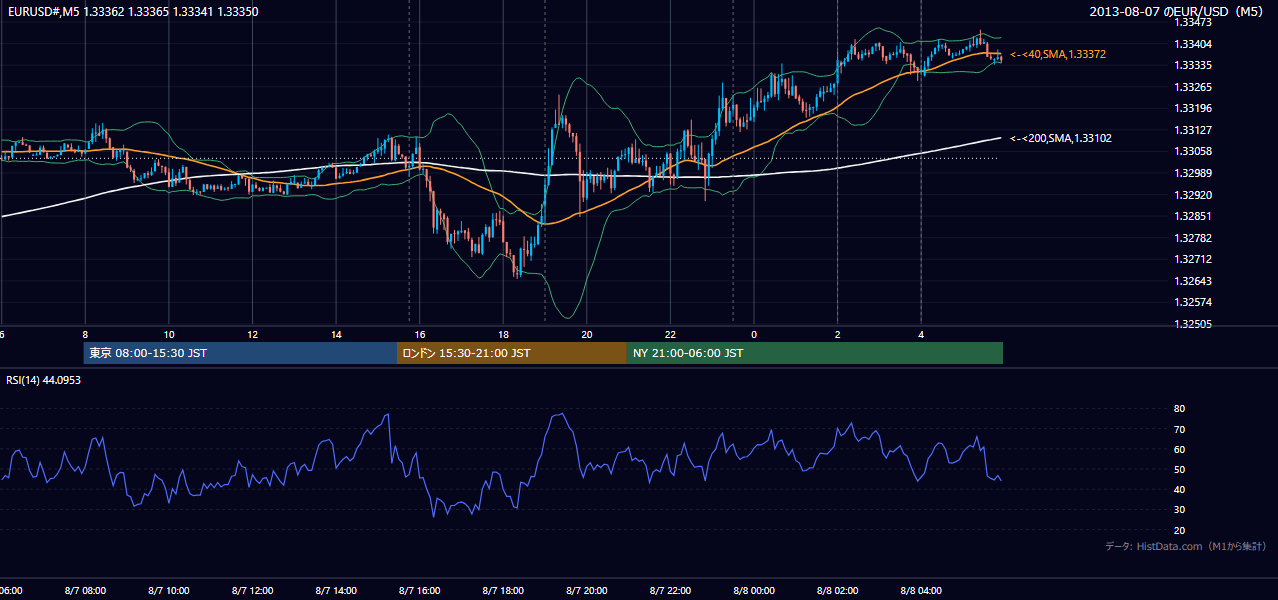This screenshot has width=1278, height=600.
Task: Click RSI scale value 50
Action: [x=1179, y=469]
